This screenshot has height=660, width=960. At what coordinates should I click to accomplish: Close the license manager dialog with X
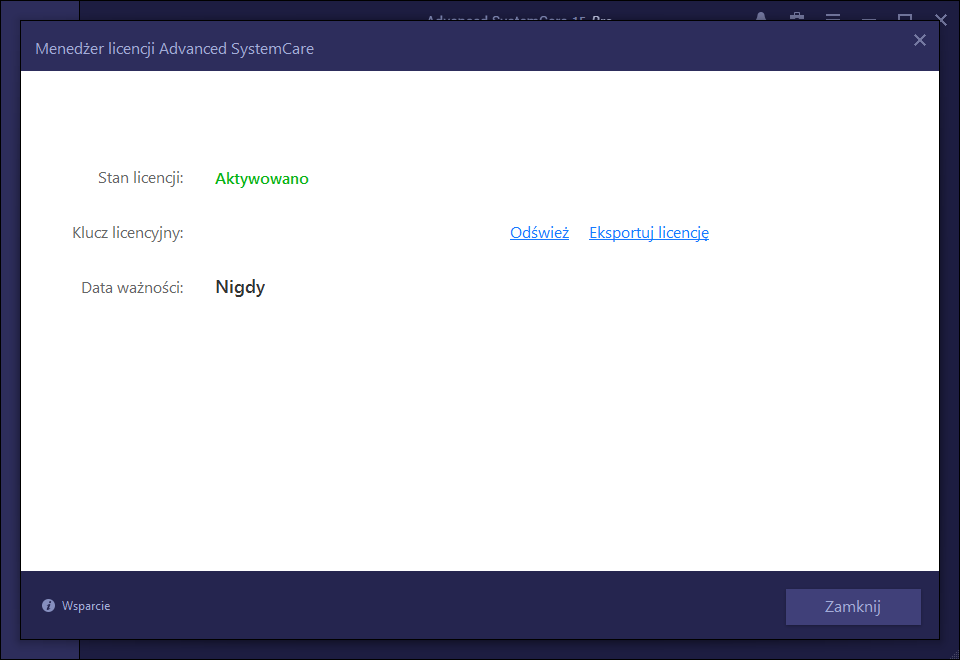tap(920, 40)
